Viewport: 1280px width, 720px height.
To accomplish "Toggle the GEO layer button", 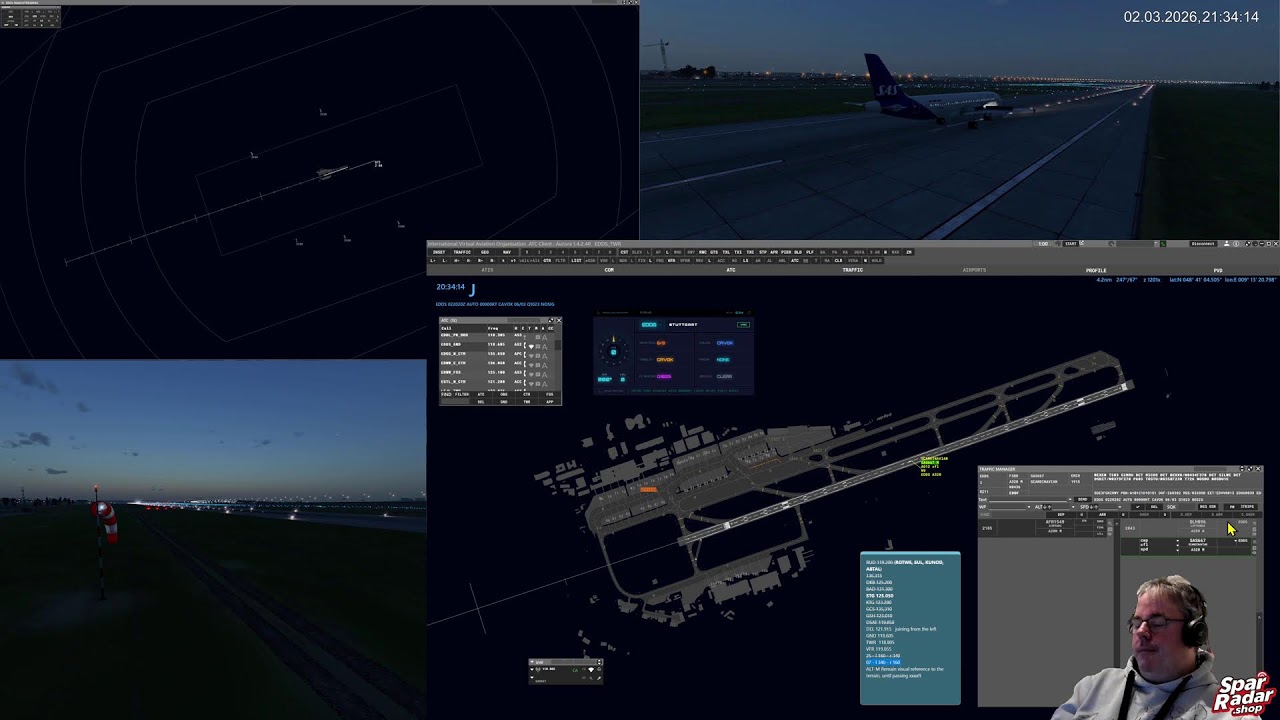I will [x=485, y=252].
